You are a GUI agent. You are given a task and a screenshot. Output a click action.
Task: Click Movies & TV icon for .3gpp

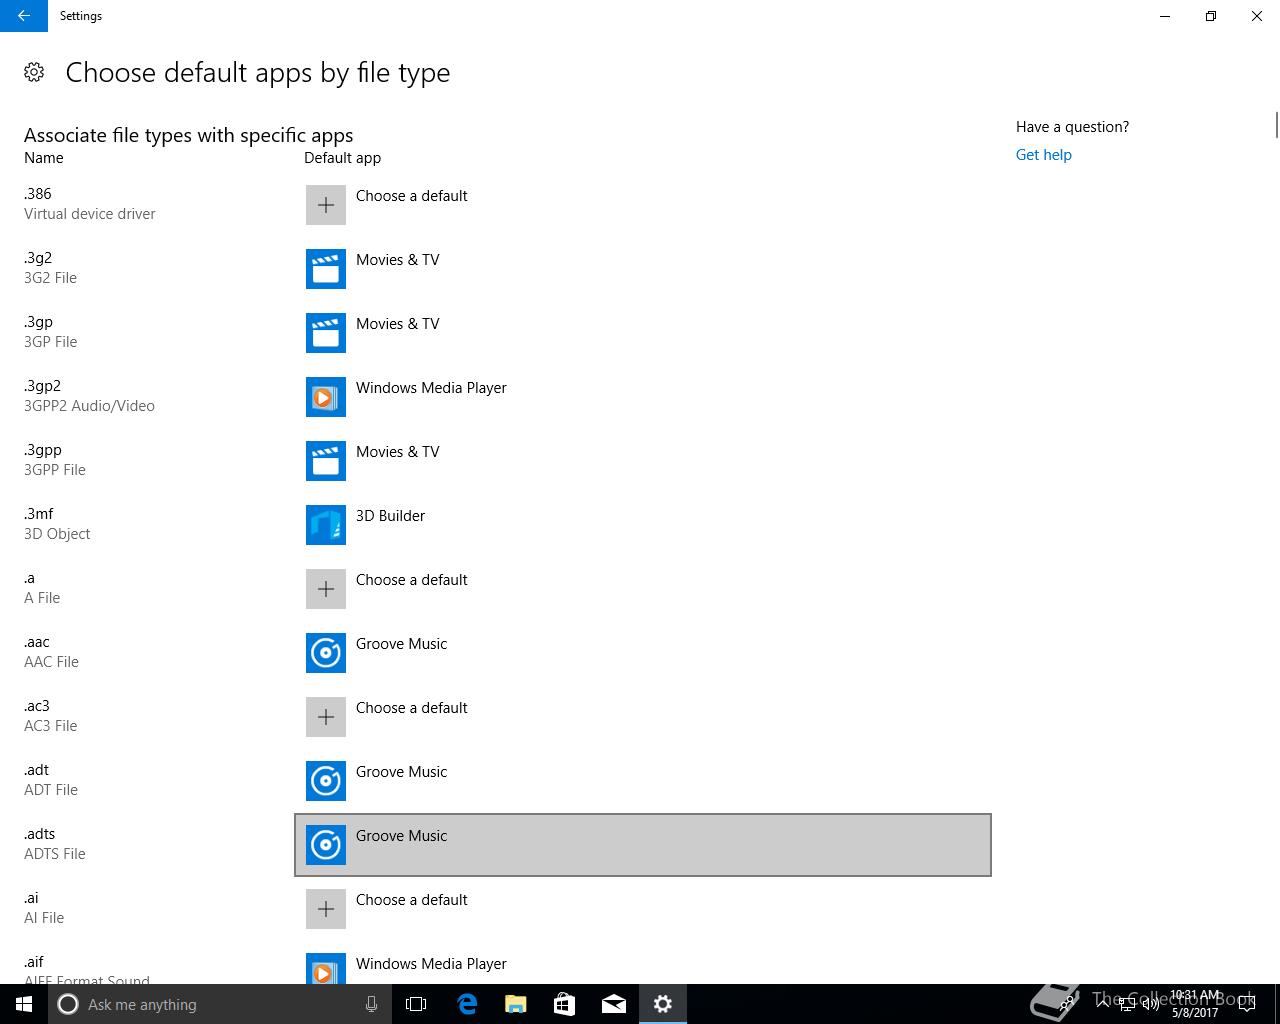(x=326, y=461)
